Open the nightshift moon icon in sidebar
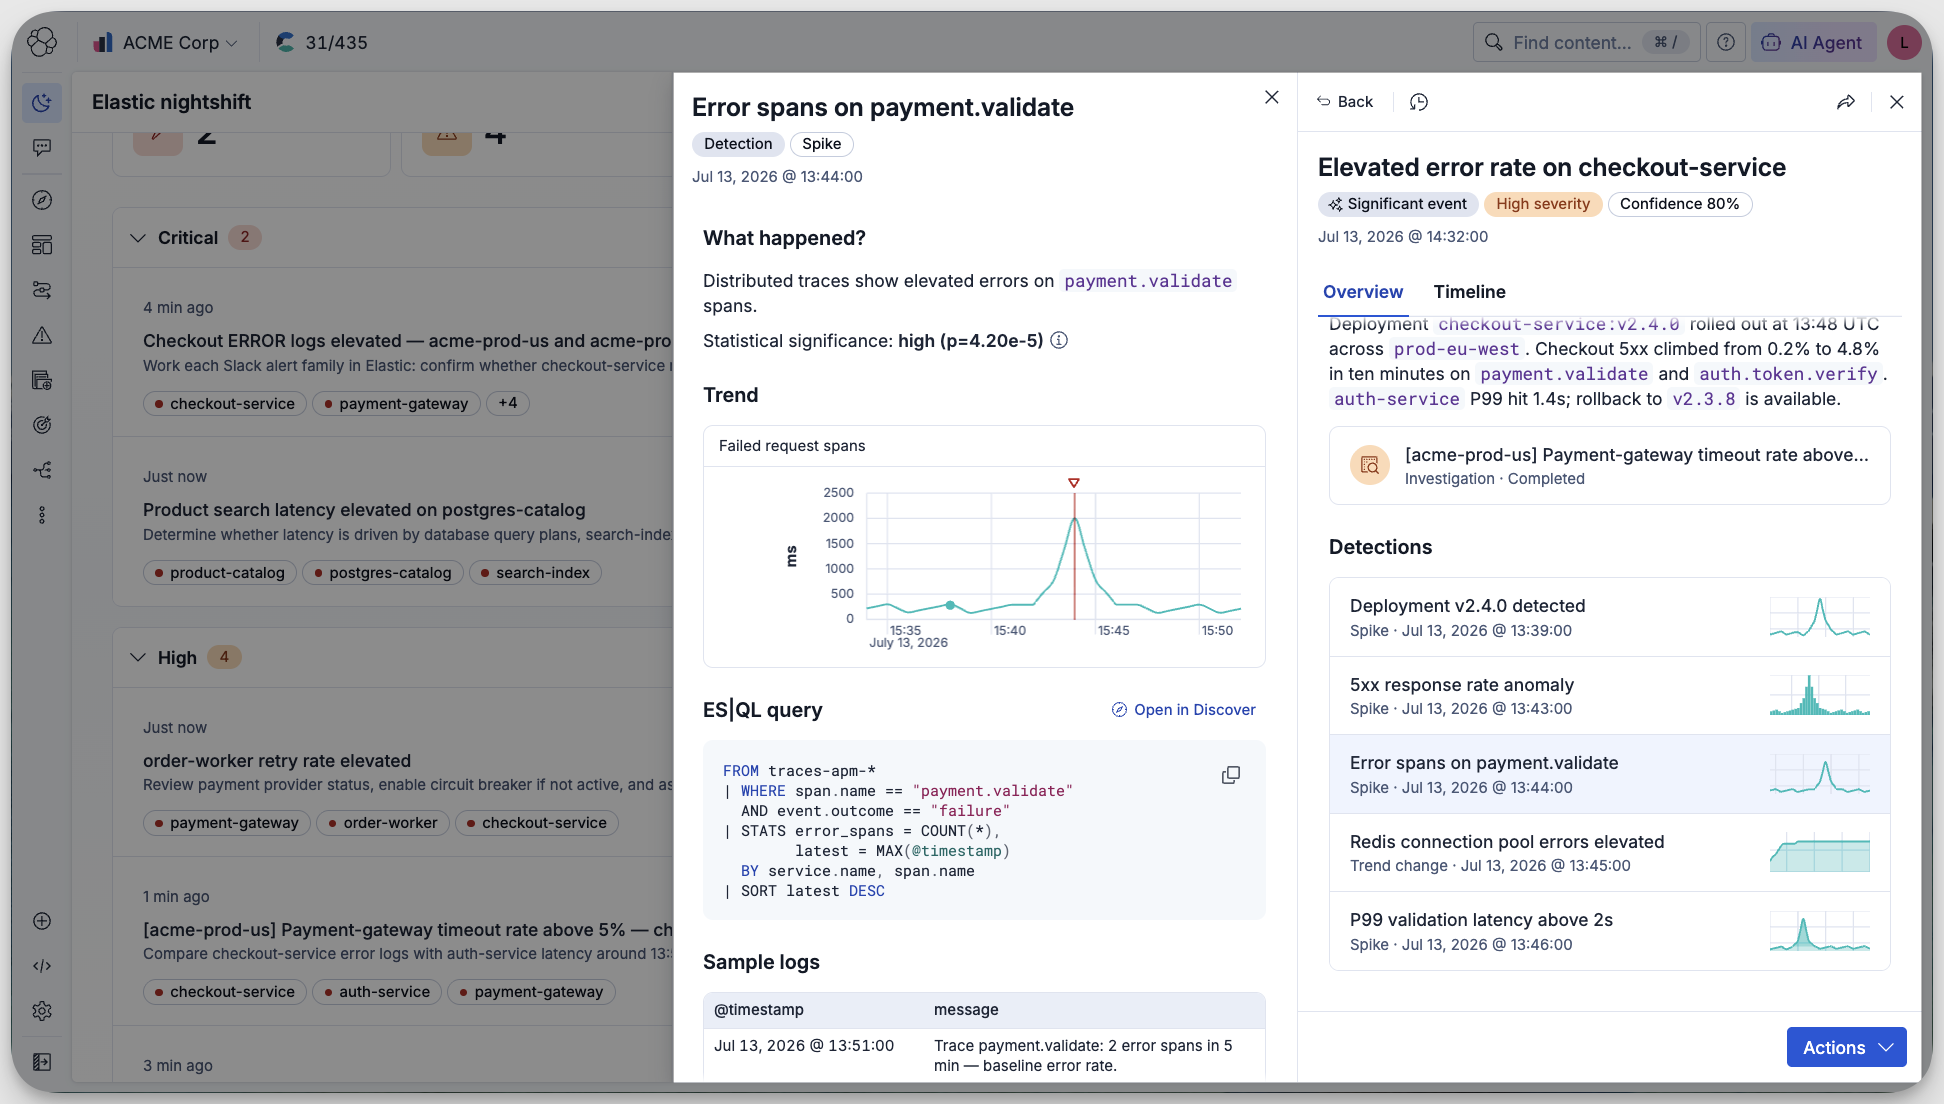This screenshot has height=1104, width=1944. [42, 102]
